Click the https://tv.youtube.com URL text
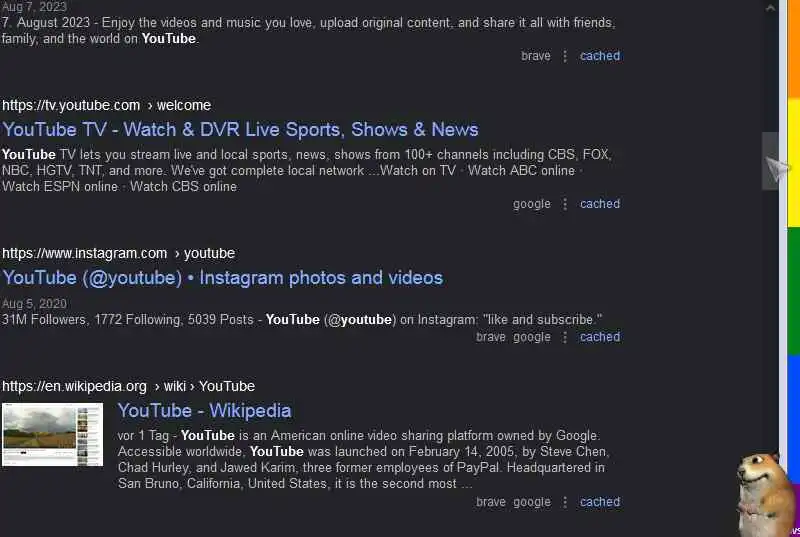The height and width of the screenshot is (537, 800). coord(71,105)
